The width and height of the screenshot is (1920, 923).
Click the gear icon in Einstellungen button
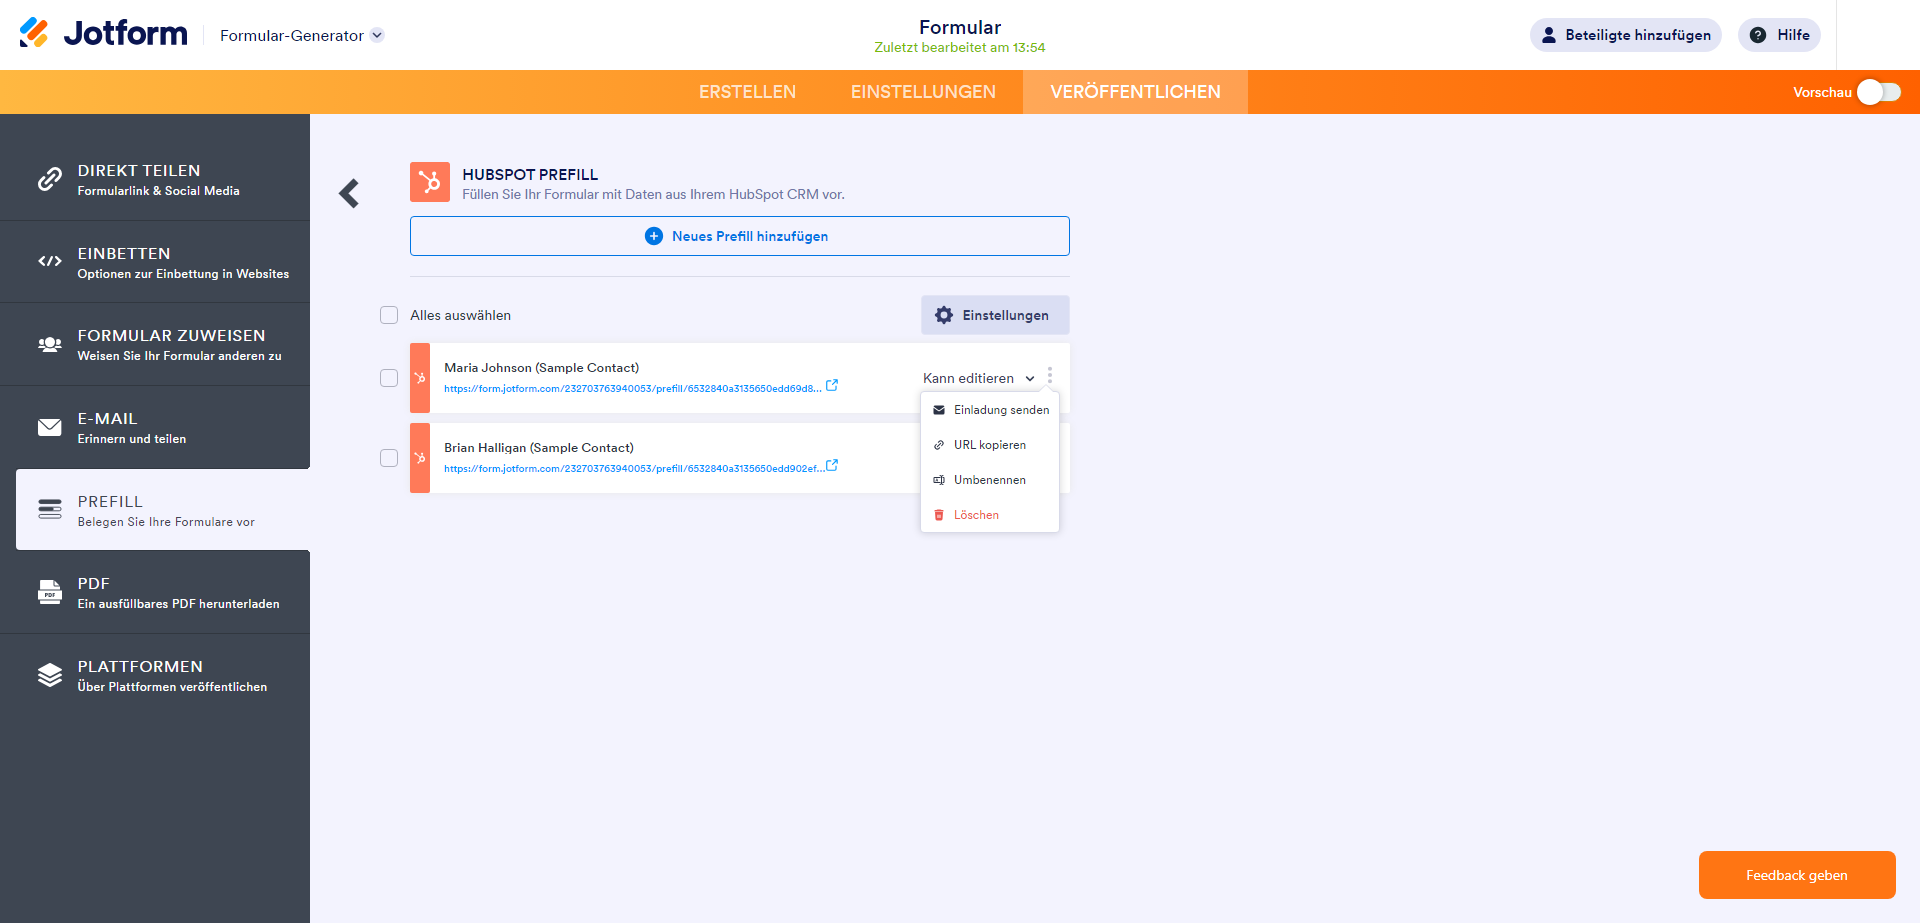944,315
